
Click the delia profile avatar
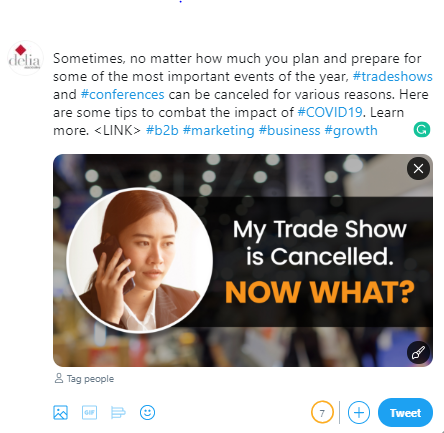(25, 58)
